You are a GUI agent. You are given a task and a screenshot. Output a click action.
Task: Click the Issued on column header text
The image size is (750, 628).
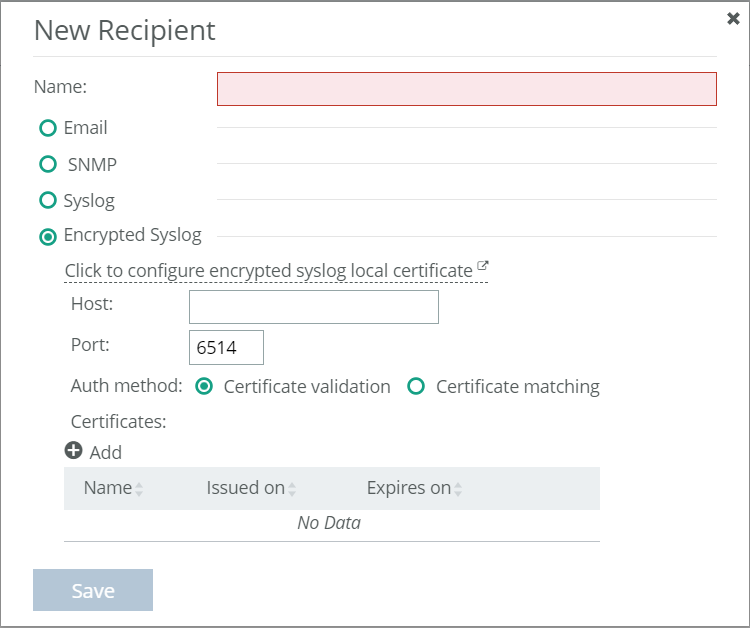(x=245, y=488)
